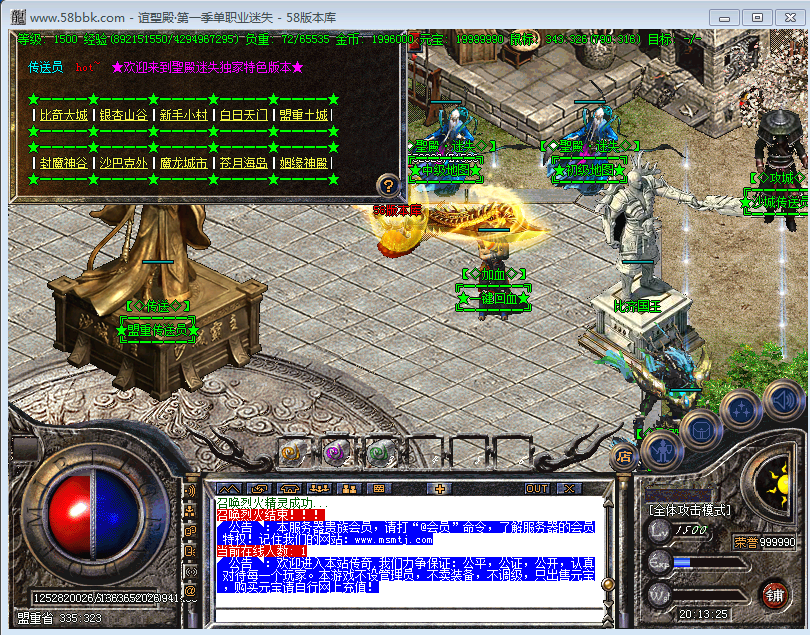The image size is (810, 635).
Task: Click the sun day-night indicator
Action: pyautogui.click(x=778, y=486)
